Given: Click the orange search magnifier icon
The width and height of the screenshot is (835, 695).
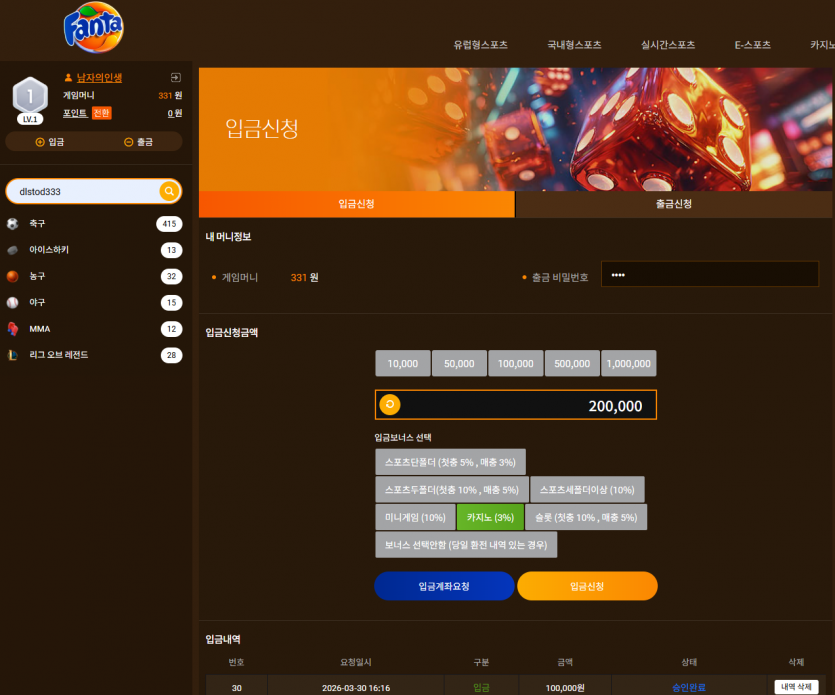Looking at the screenshot, I should (169, 191).
